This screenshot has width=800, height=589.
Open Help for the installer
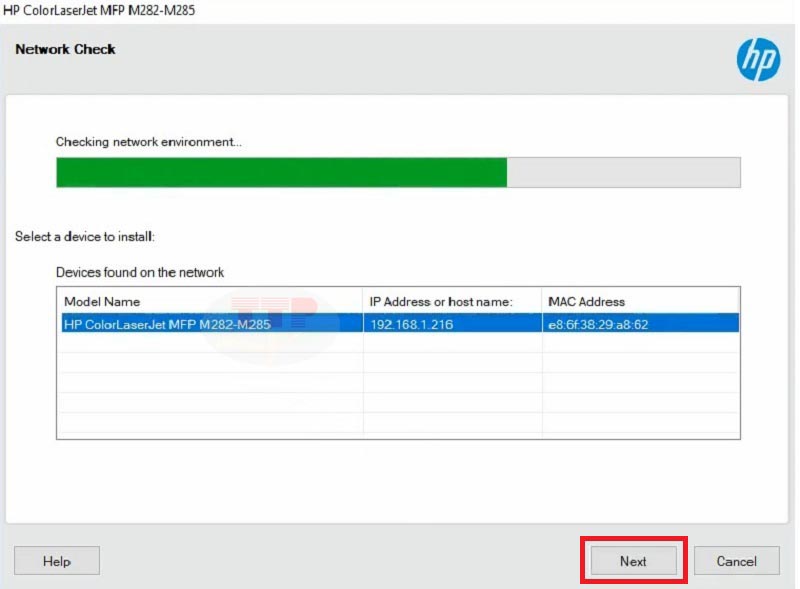(57, 560)
